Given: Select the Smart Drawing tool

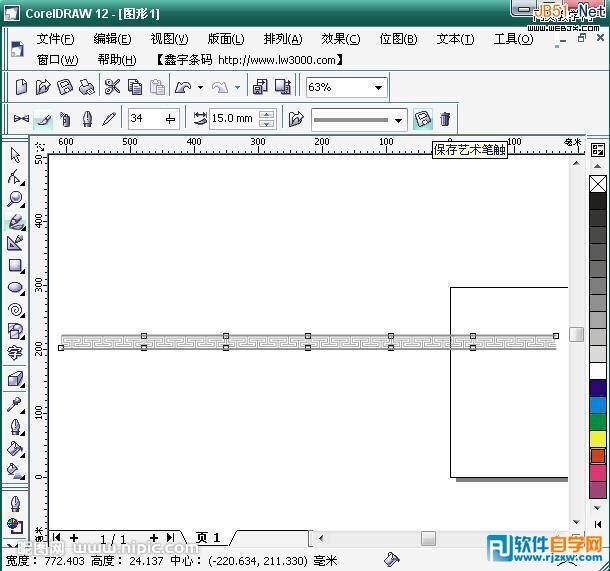Looking at the screenshot, I should tap(15, 243).
